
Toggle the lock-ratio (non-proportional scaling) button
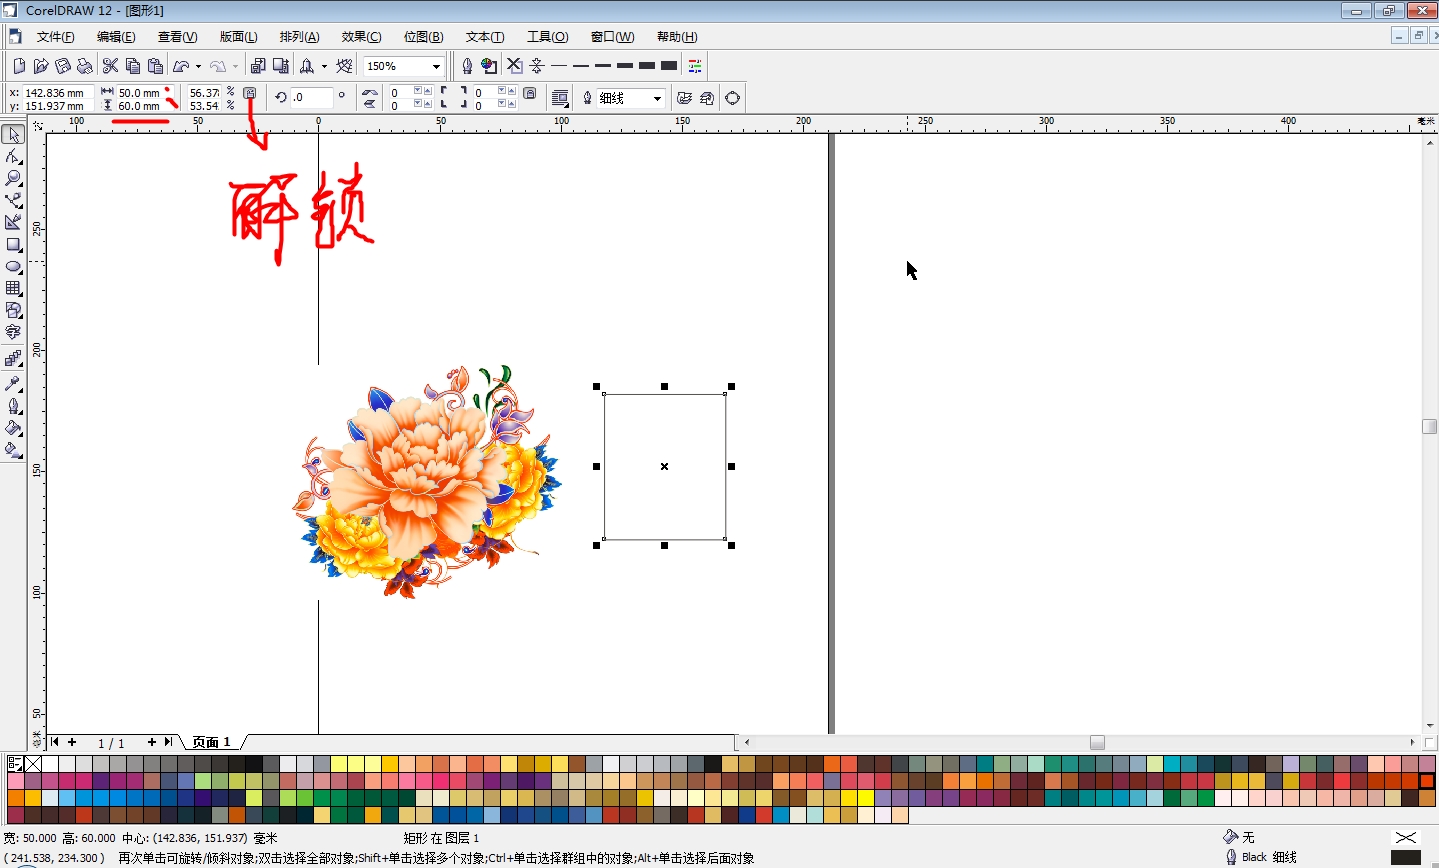pos(250,93)
